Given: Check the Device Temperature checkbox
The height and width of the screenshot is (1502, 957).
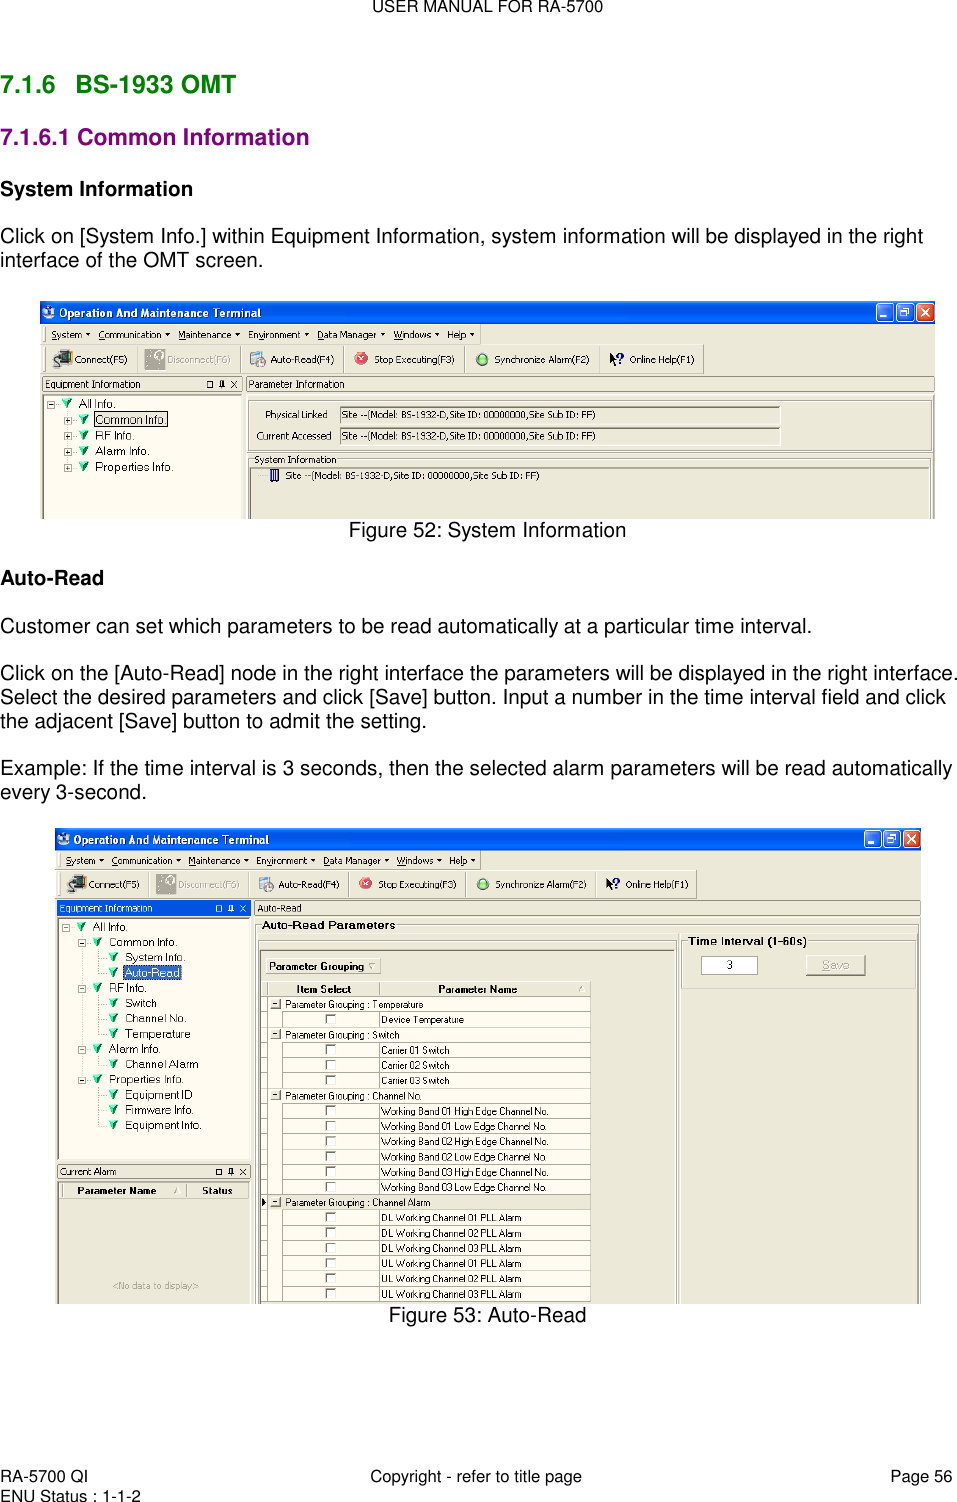Looking at the screenshot, I should tap(330, 1019).
